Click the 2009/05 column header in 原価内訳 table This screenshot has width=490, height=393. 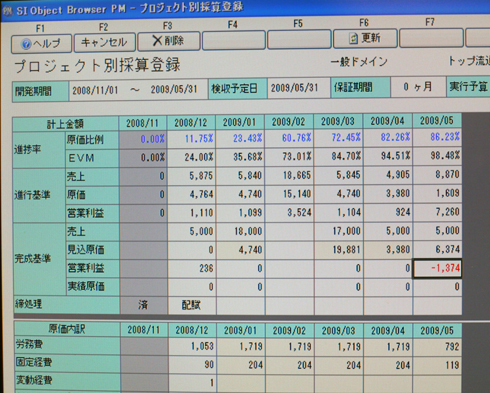(x=437, y=330)
